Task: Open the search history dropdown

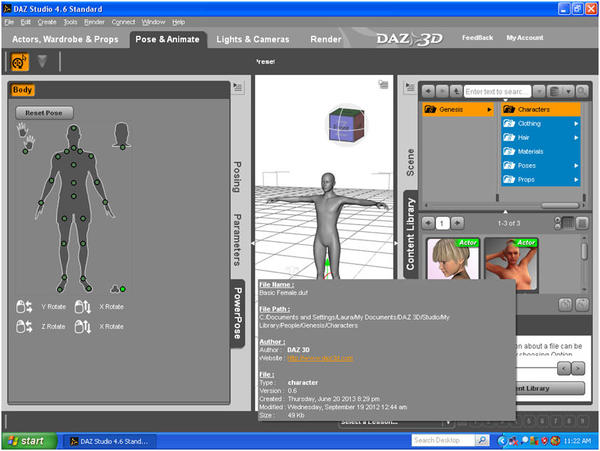Action: (x=539, y=91)
